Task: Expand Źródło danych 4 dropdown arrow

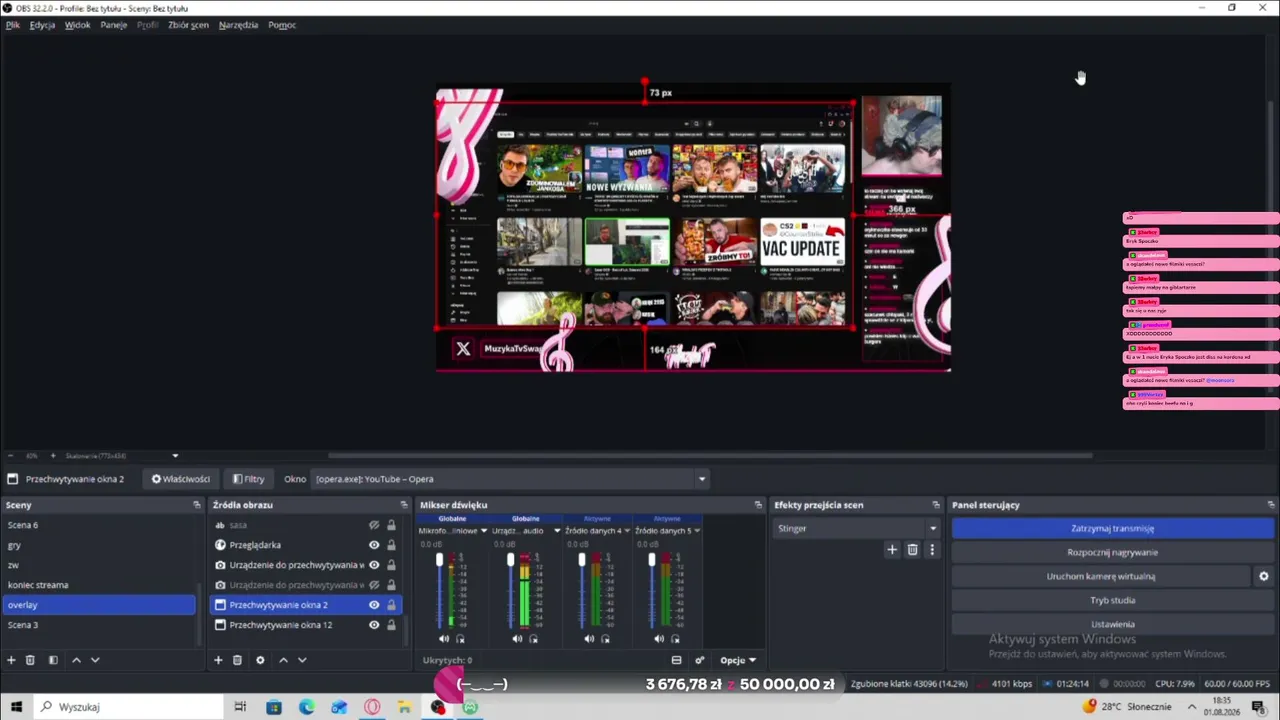Action: point(627,531)
